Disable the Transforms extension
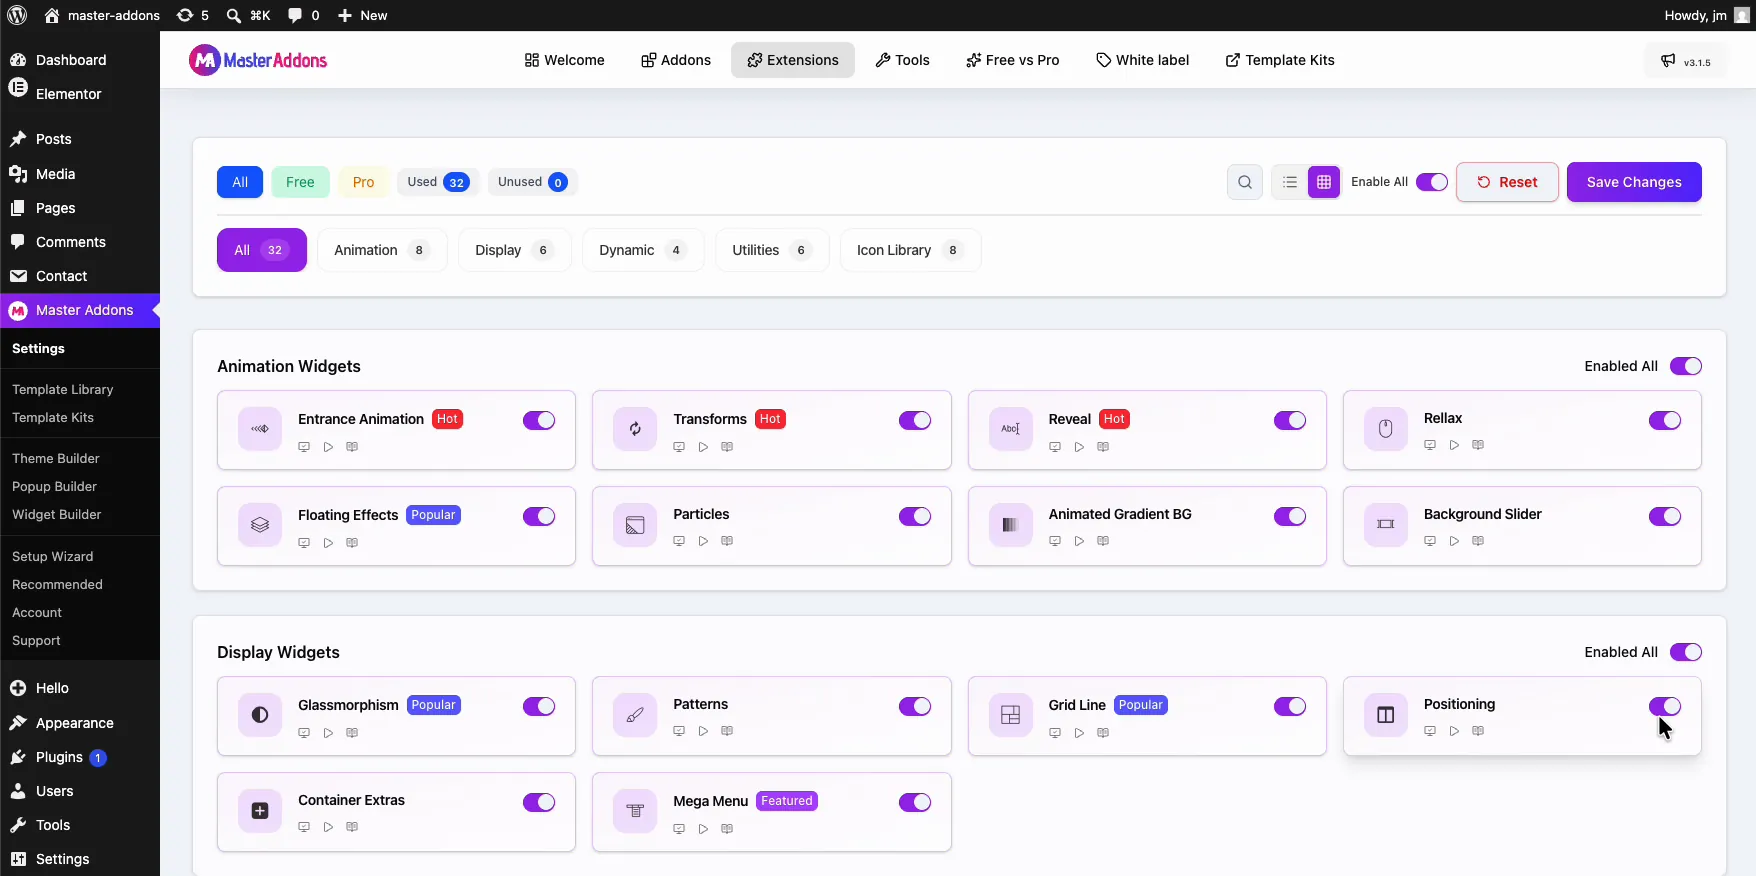Screen dimensions: 1756x876 pos(915,420)
